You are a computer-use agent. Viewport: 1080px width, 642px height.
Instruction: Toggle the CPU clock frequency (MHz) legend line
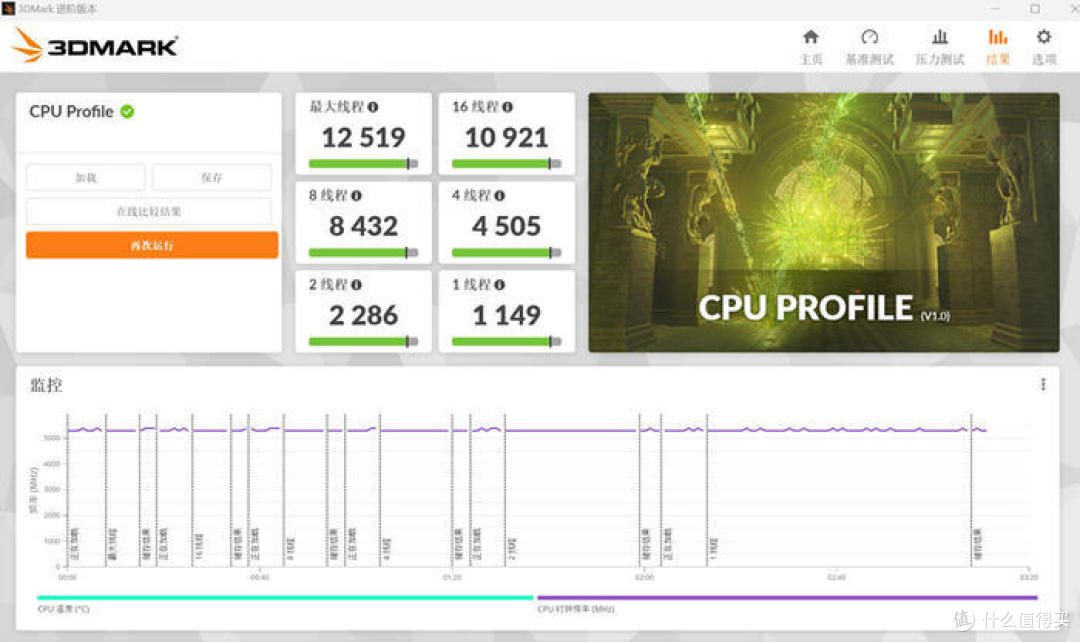tap(787, 598)
